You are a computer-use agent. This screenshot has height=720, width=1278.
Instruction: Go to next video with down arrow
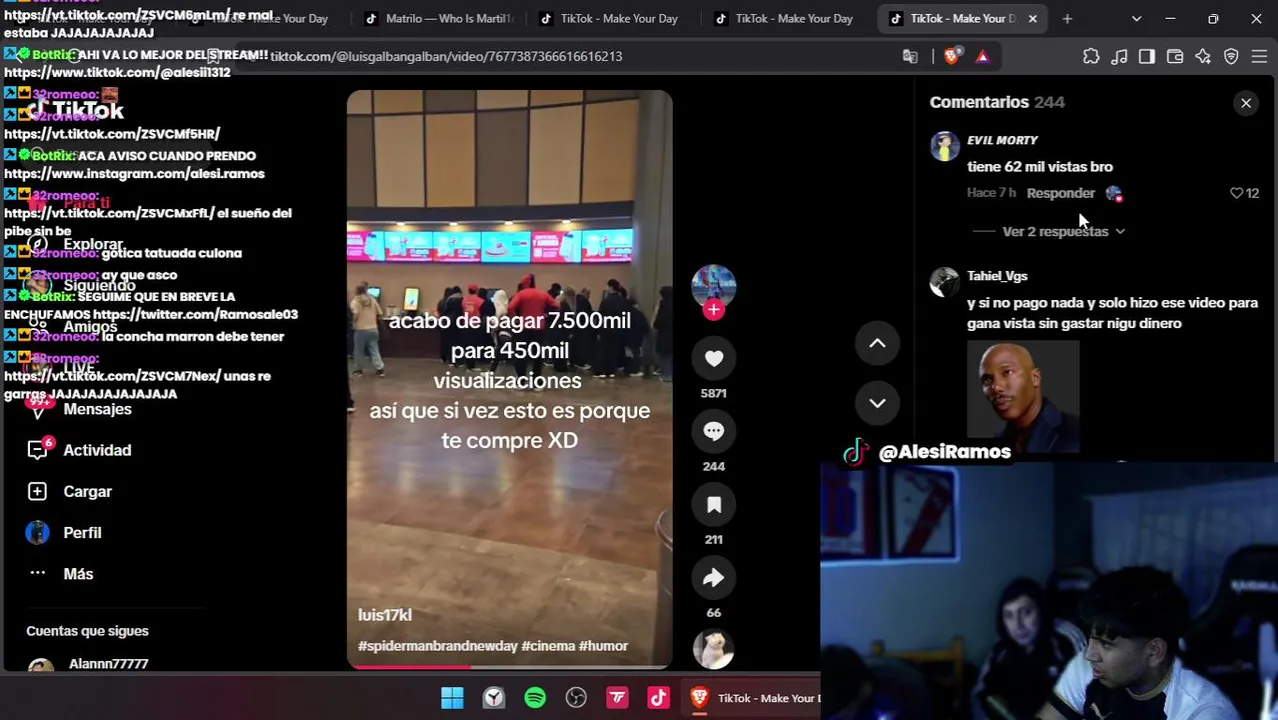tap(877, 402)
